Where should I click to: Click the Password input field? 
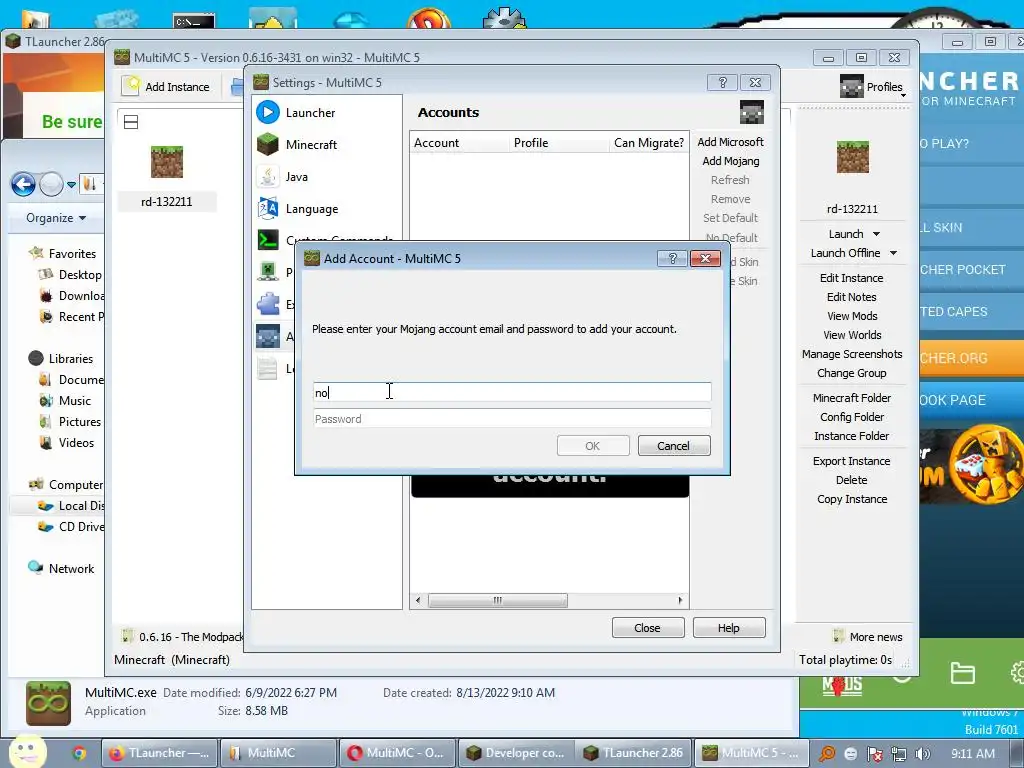[x=512, y=419]
